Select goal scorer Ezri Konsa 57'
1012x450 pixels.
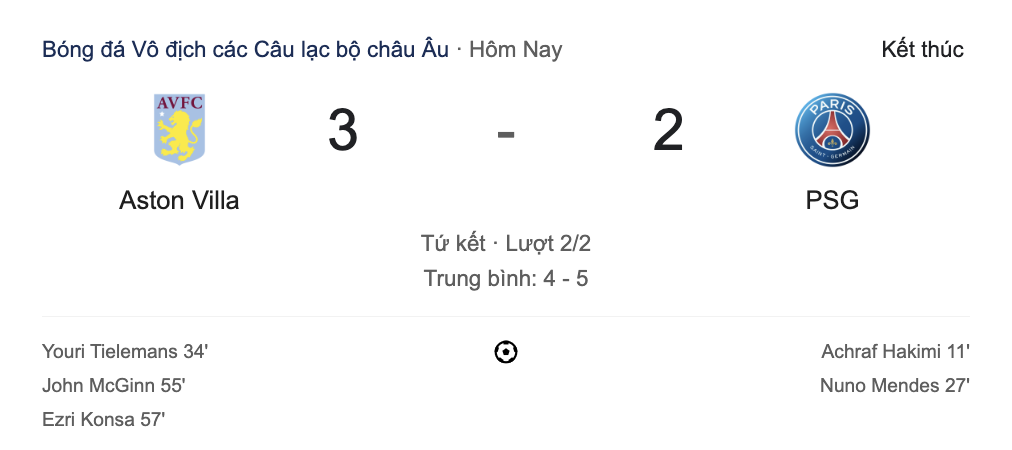click(x=103, y=420)
